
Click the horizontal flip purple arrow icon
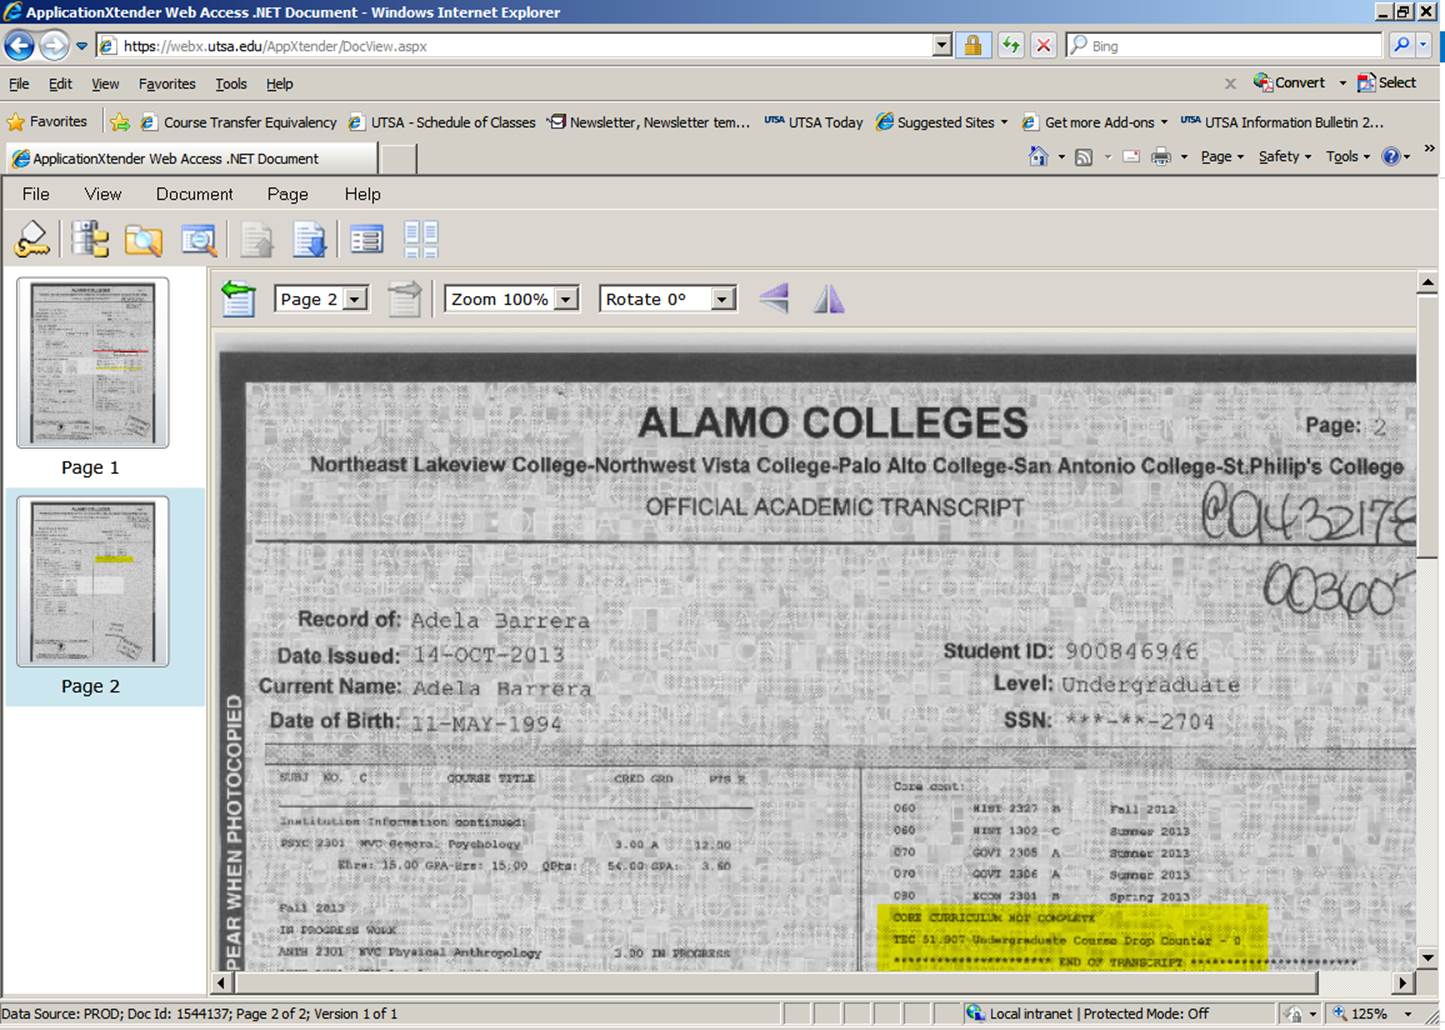tap(774, 299)
